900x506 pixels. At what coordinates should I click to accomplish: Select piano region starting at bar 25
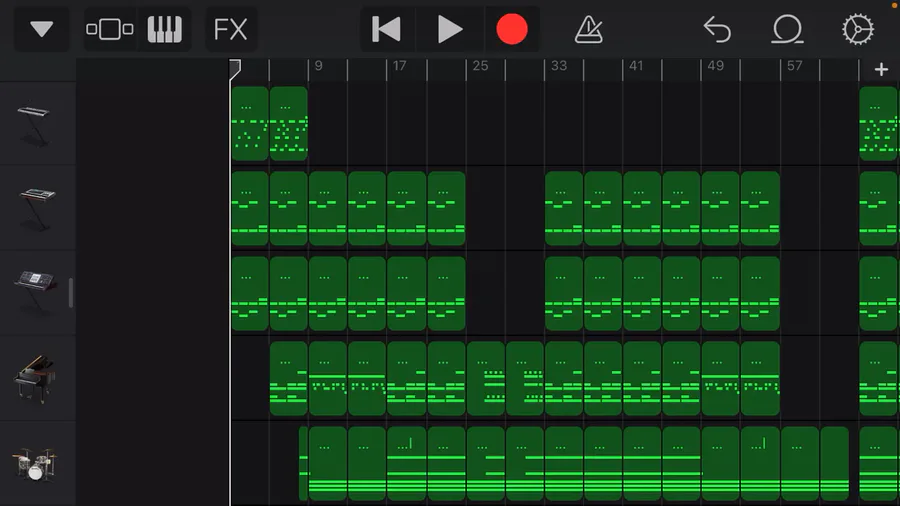[x=486, y=378]
